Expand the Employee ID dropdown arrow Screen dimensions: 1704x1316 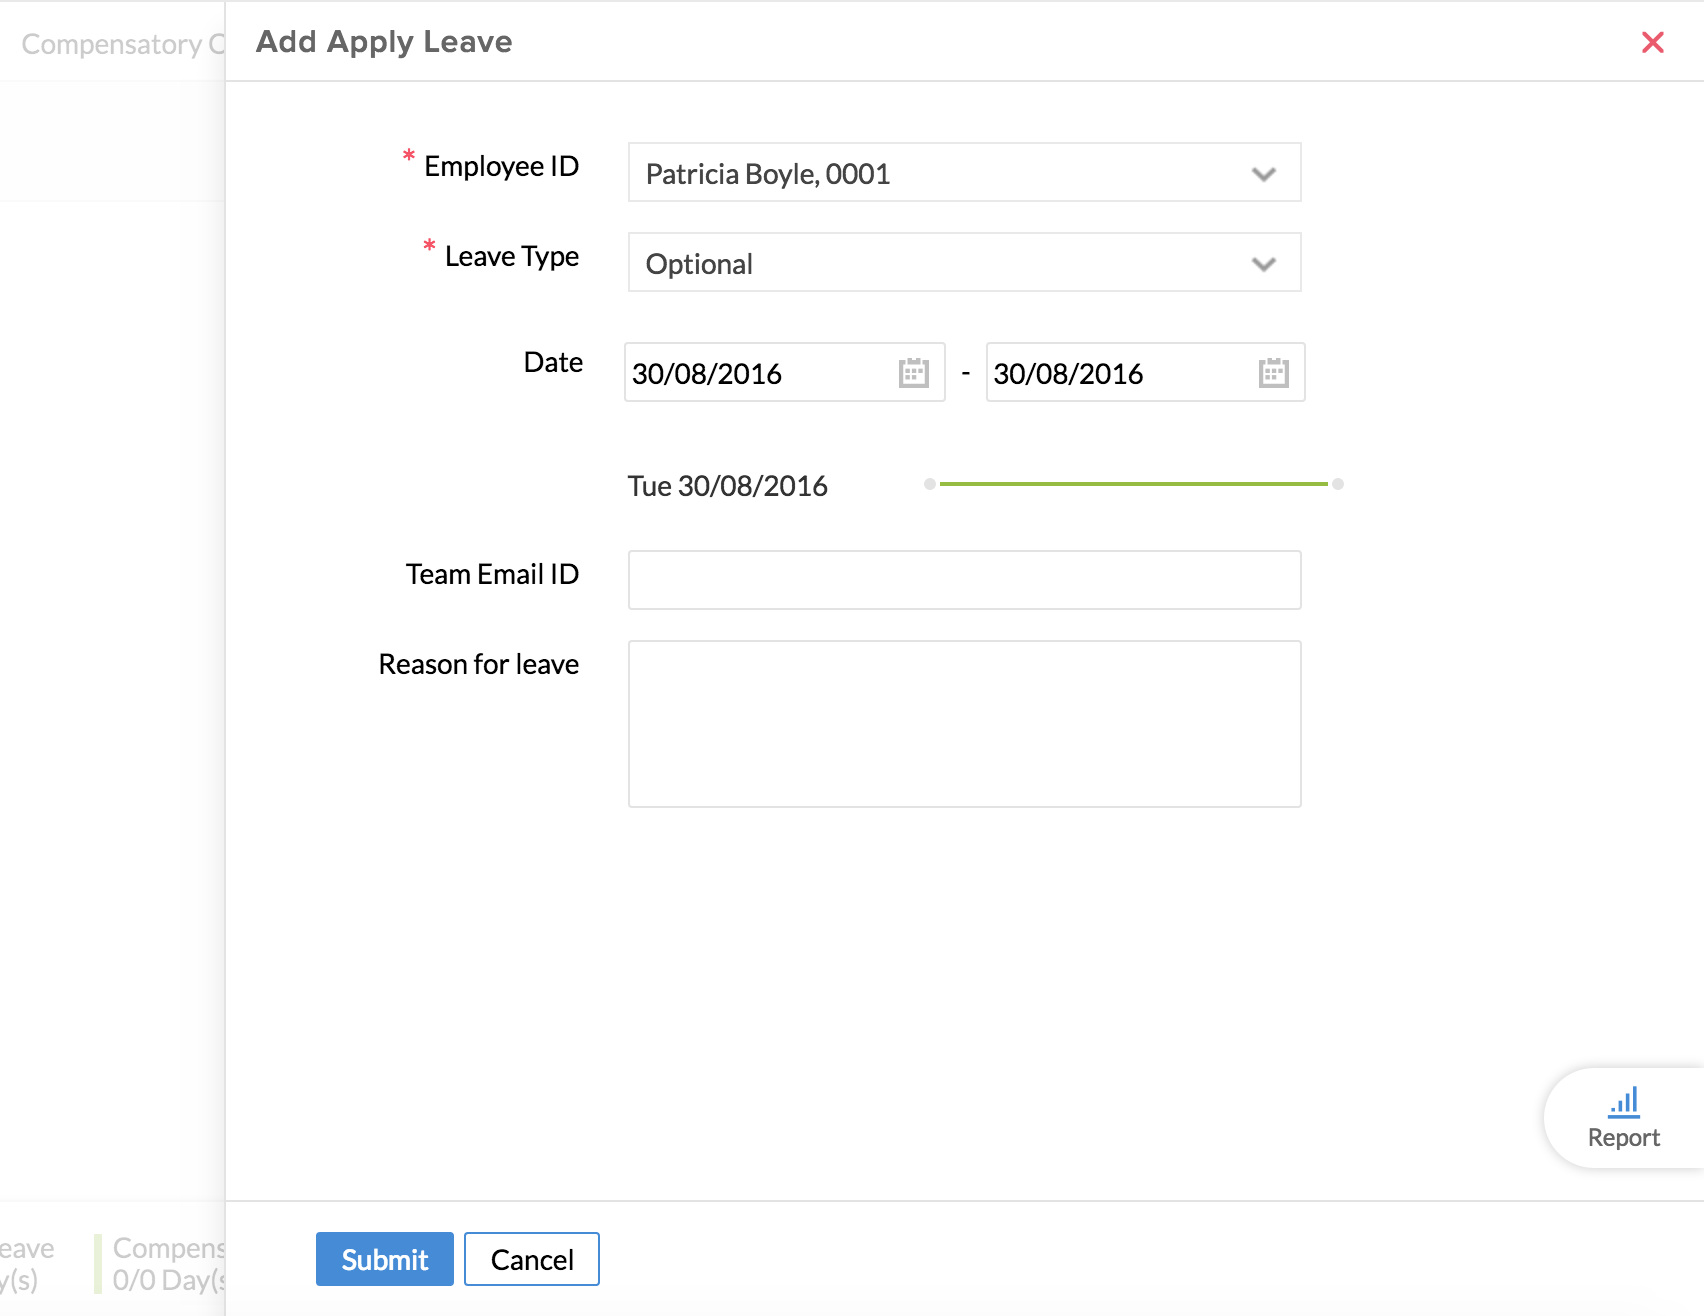tap(1263, 174)
